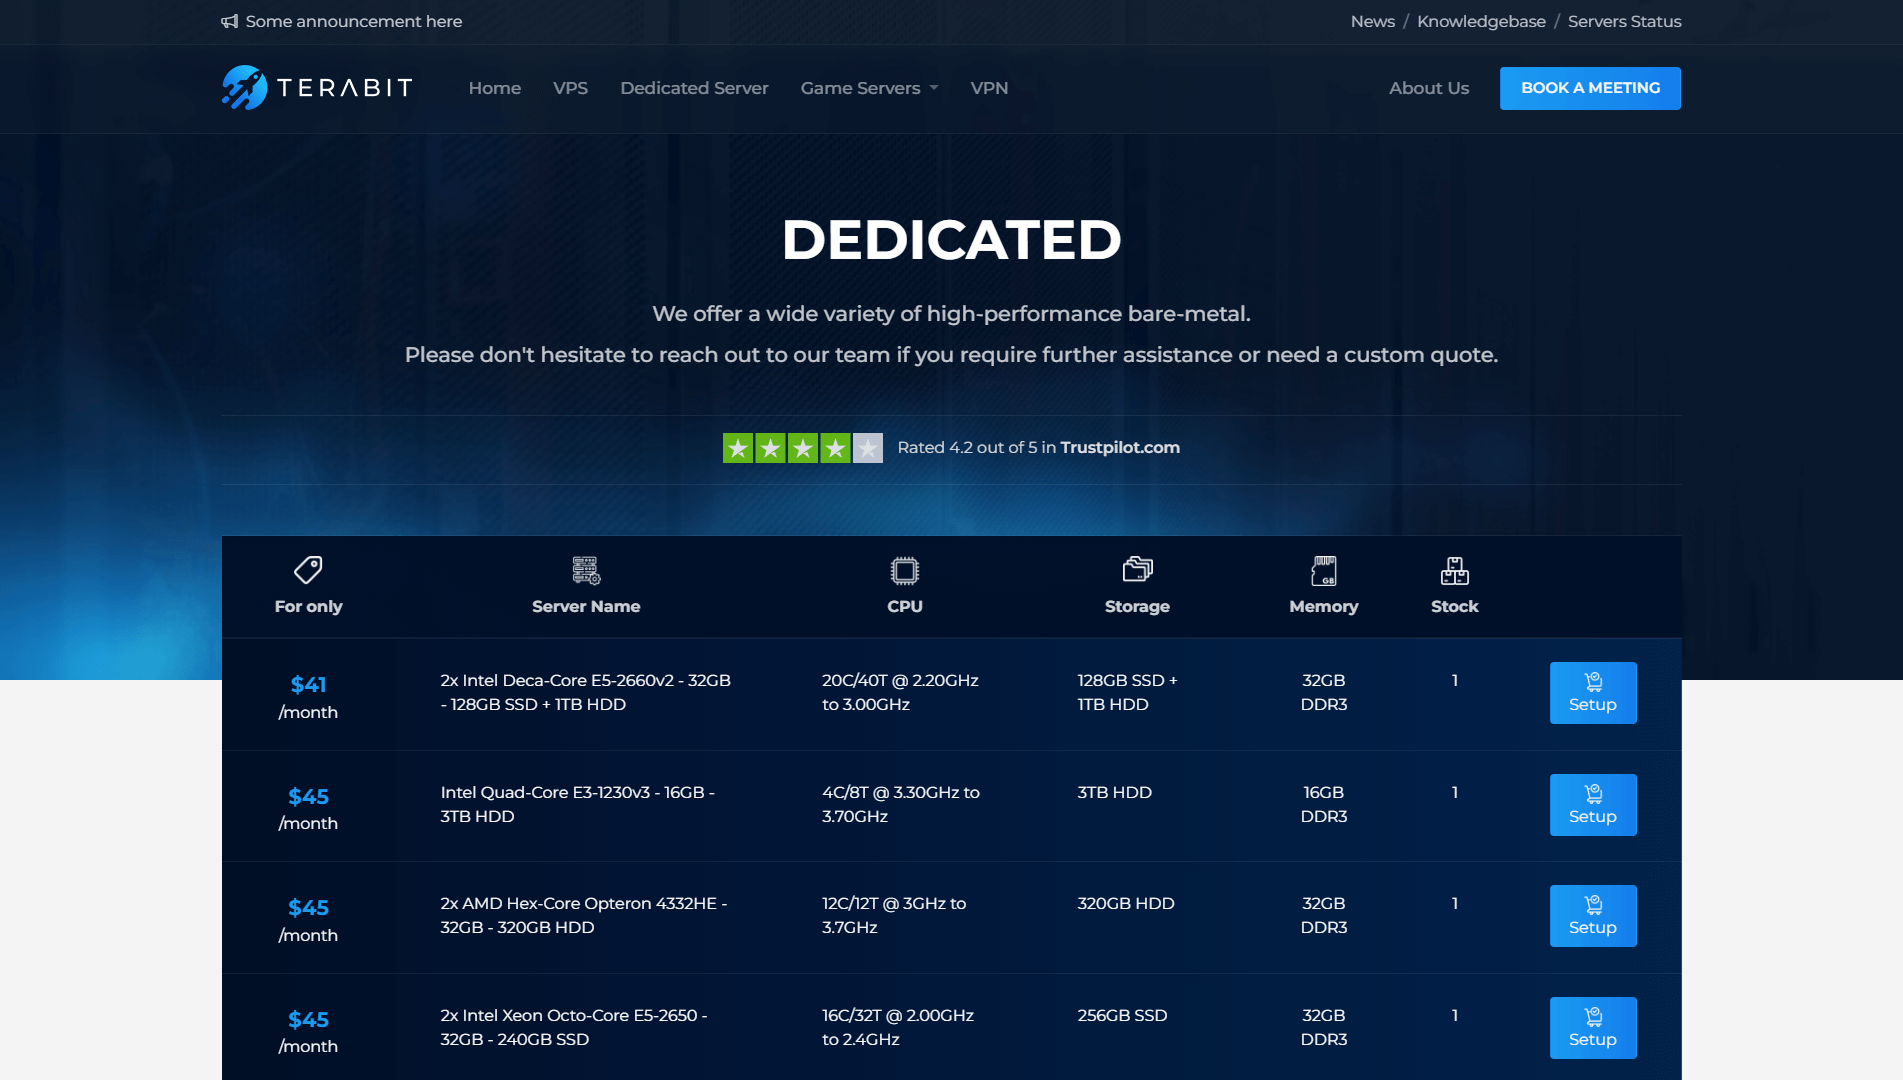This screenshot has width=1903, height=1080.
Task: Click the Trustpilot green star rating
Action: click(802, 448)
